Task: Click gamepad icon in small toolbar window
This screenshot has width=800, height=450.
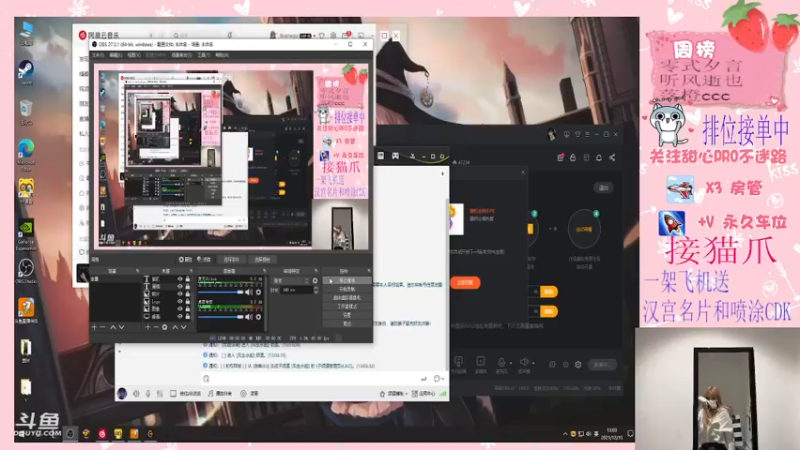Action: [395, 156]
